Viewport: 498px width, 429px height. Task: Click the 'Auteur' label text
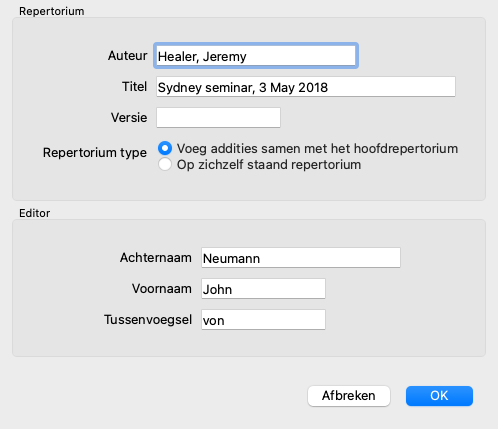[x=127, y=56]
